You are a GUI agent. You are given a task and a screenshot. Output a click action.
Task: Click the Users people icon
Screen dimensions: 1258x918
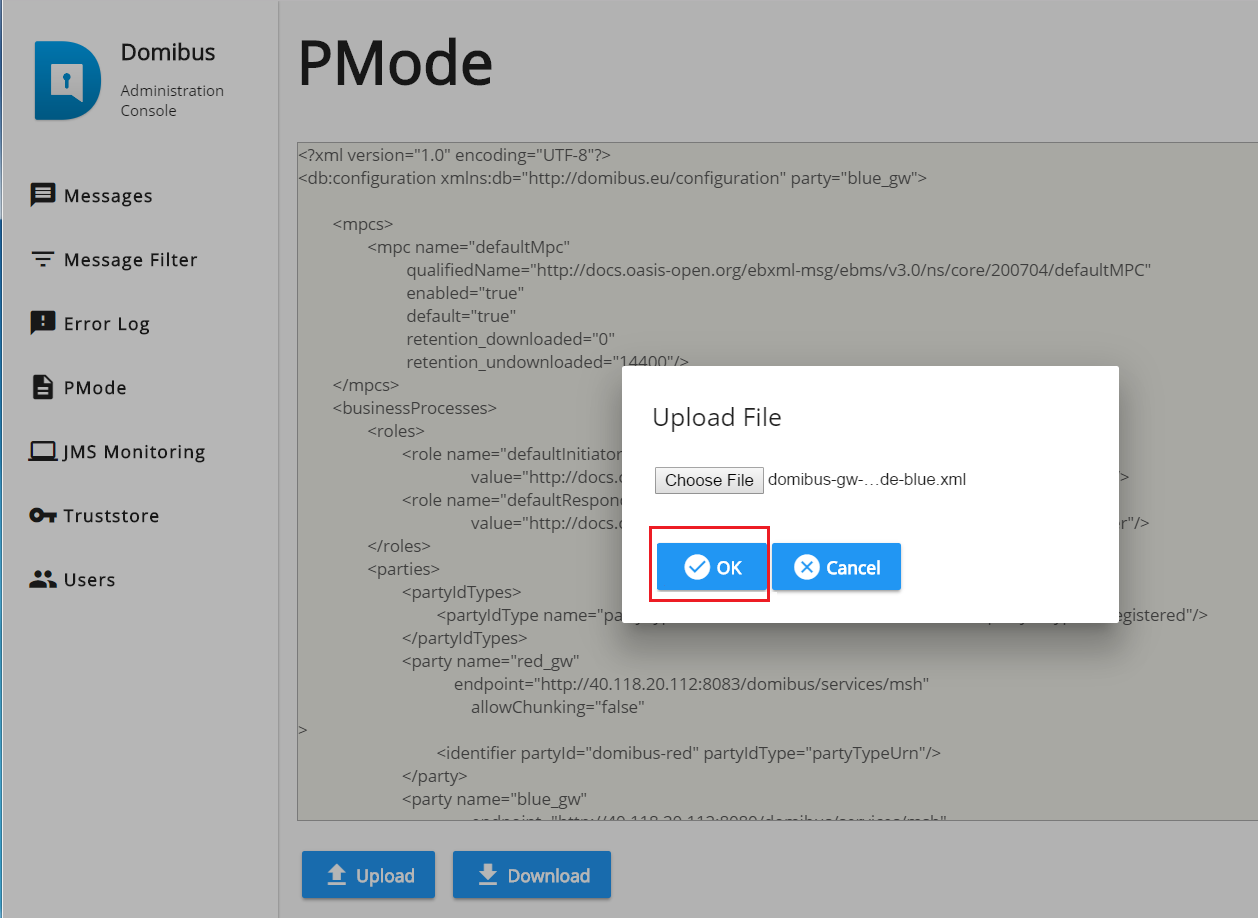pyautogui.click(x=43, y=580)
